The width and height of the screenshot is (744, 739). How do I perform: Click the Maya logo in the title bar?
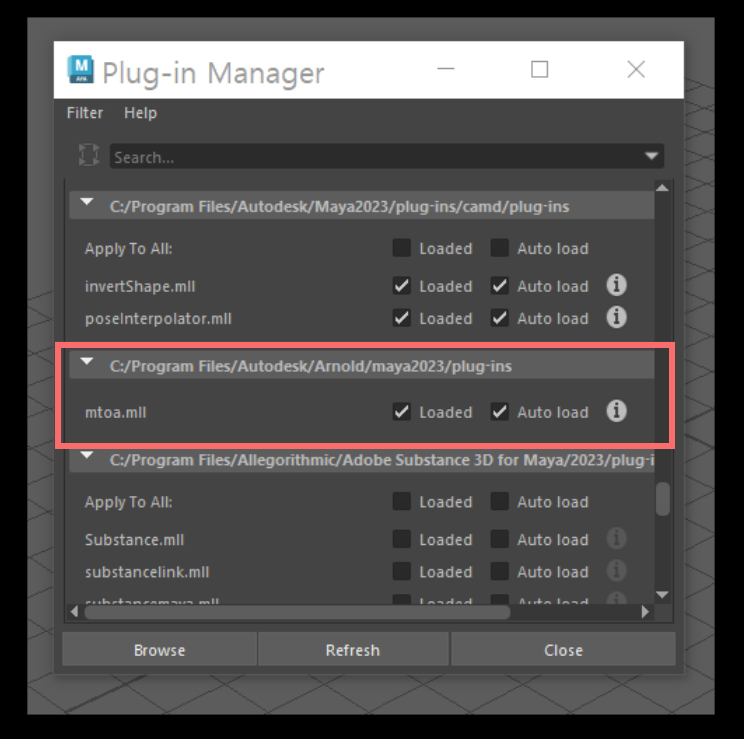(x=81, y=69)
